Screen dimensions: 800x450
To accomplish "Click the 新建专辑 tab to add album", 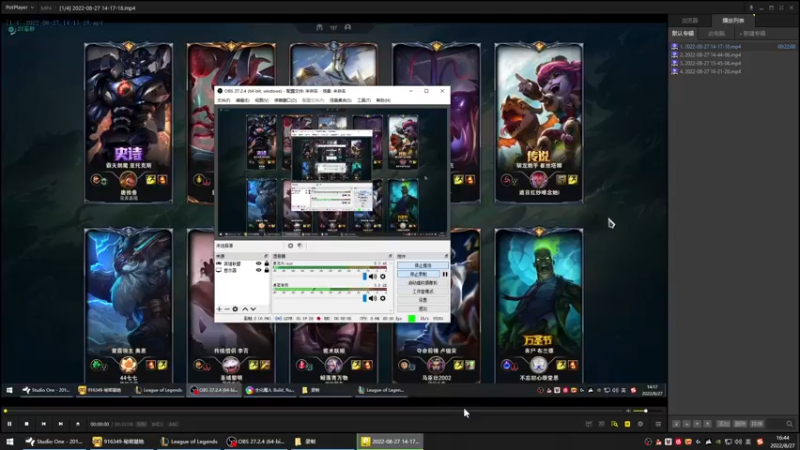I will 753,34.
